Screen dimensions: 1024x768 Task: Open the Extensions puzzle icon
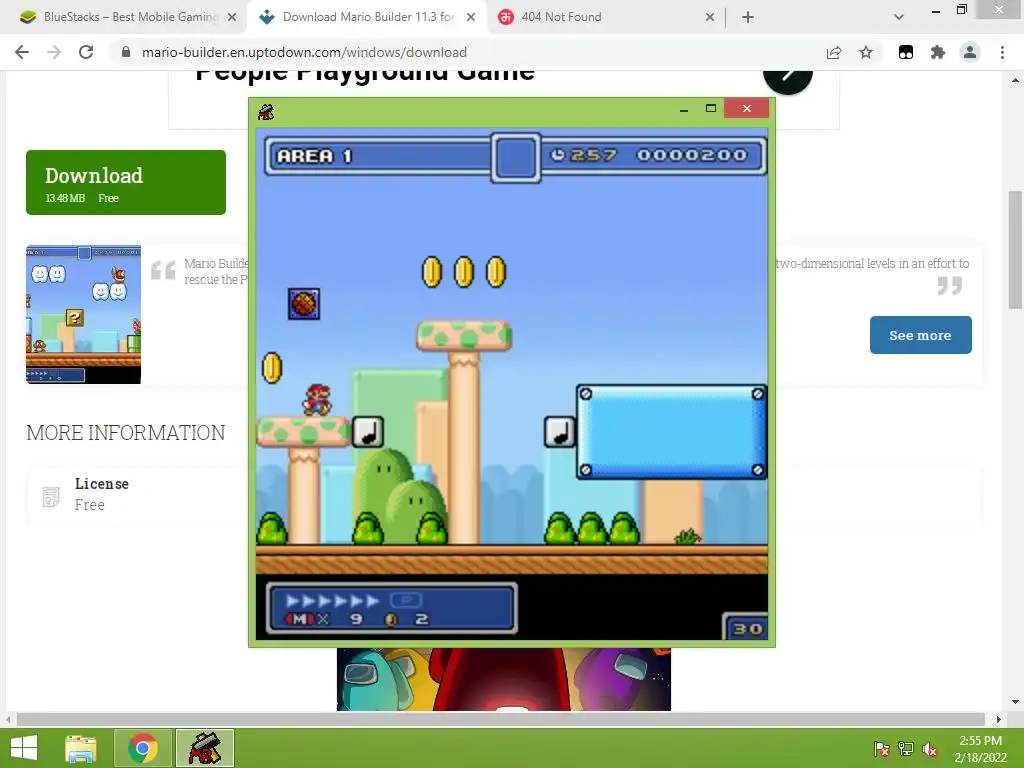pyautogui.click(x=938, y=52)
